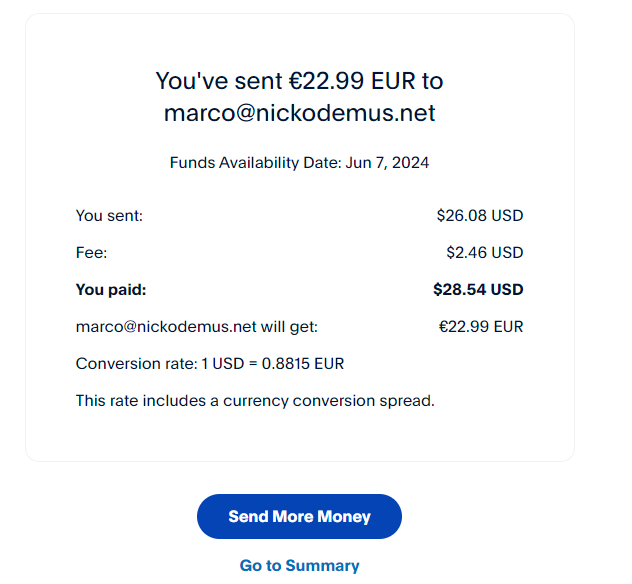This screenshot has width=632, height=584.
Task: Select the "Fee:" label
Action: [91, 253]
